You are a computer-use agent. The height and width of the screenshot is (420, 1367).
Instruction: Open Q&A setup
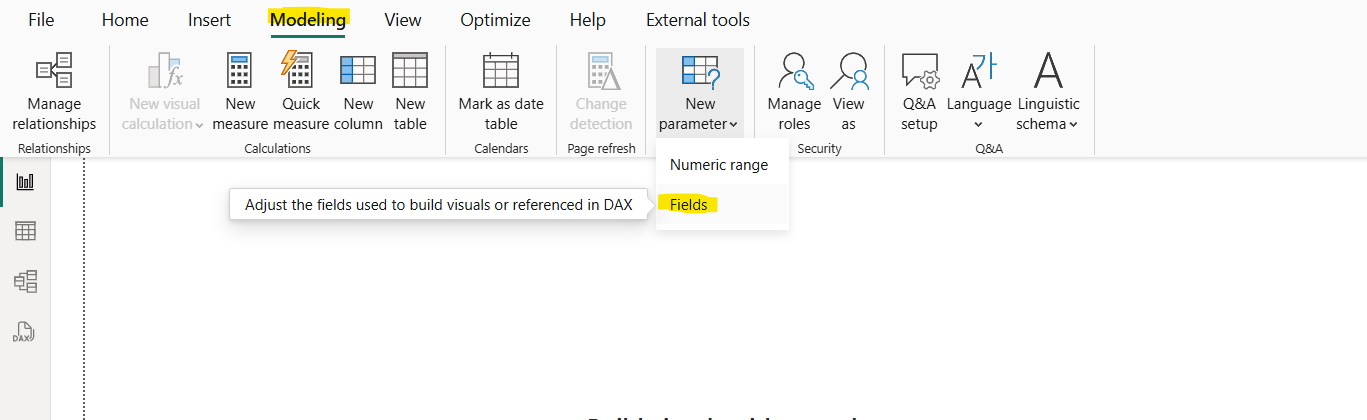[919, 93]
